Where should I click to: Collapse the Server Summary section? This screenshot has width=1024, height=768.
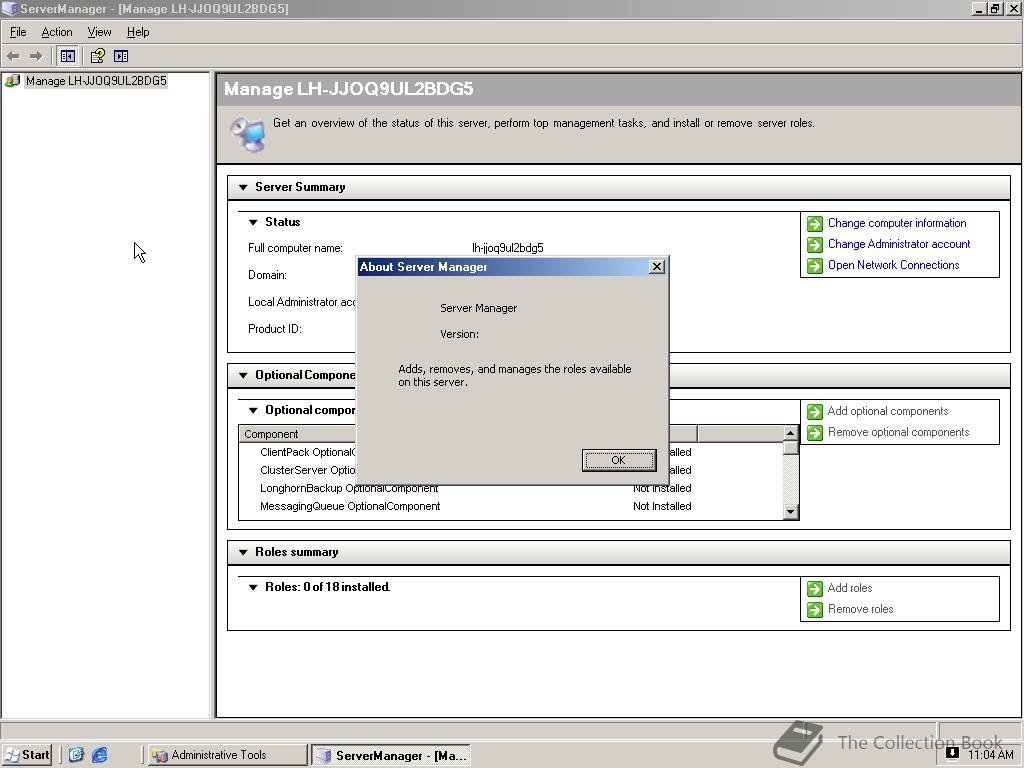coord(243,187)
